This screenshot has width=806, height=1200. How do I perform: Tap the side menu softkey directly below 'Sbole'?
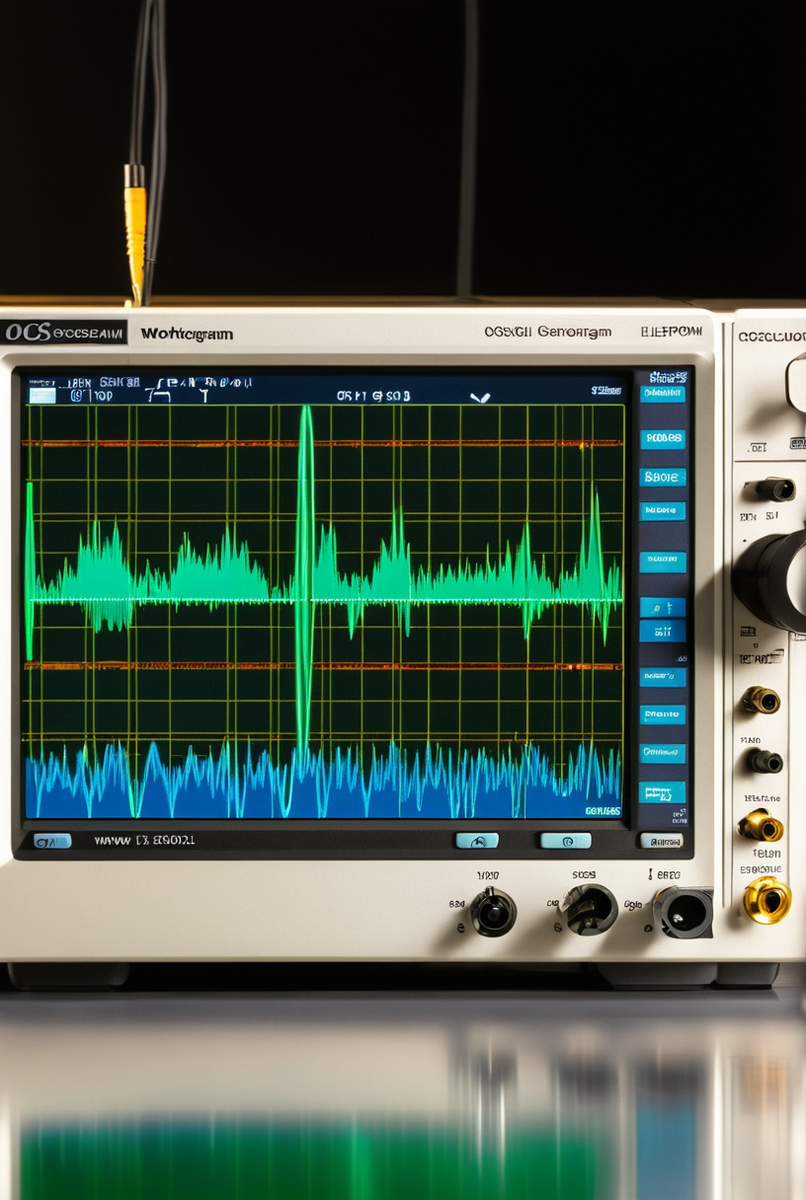click(x=663, y=511)
